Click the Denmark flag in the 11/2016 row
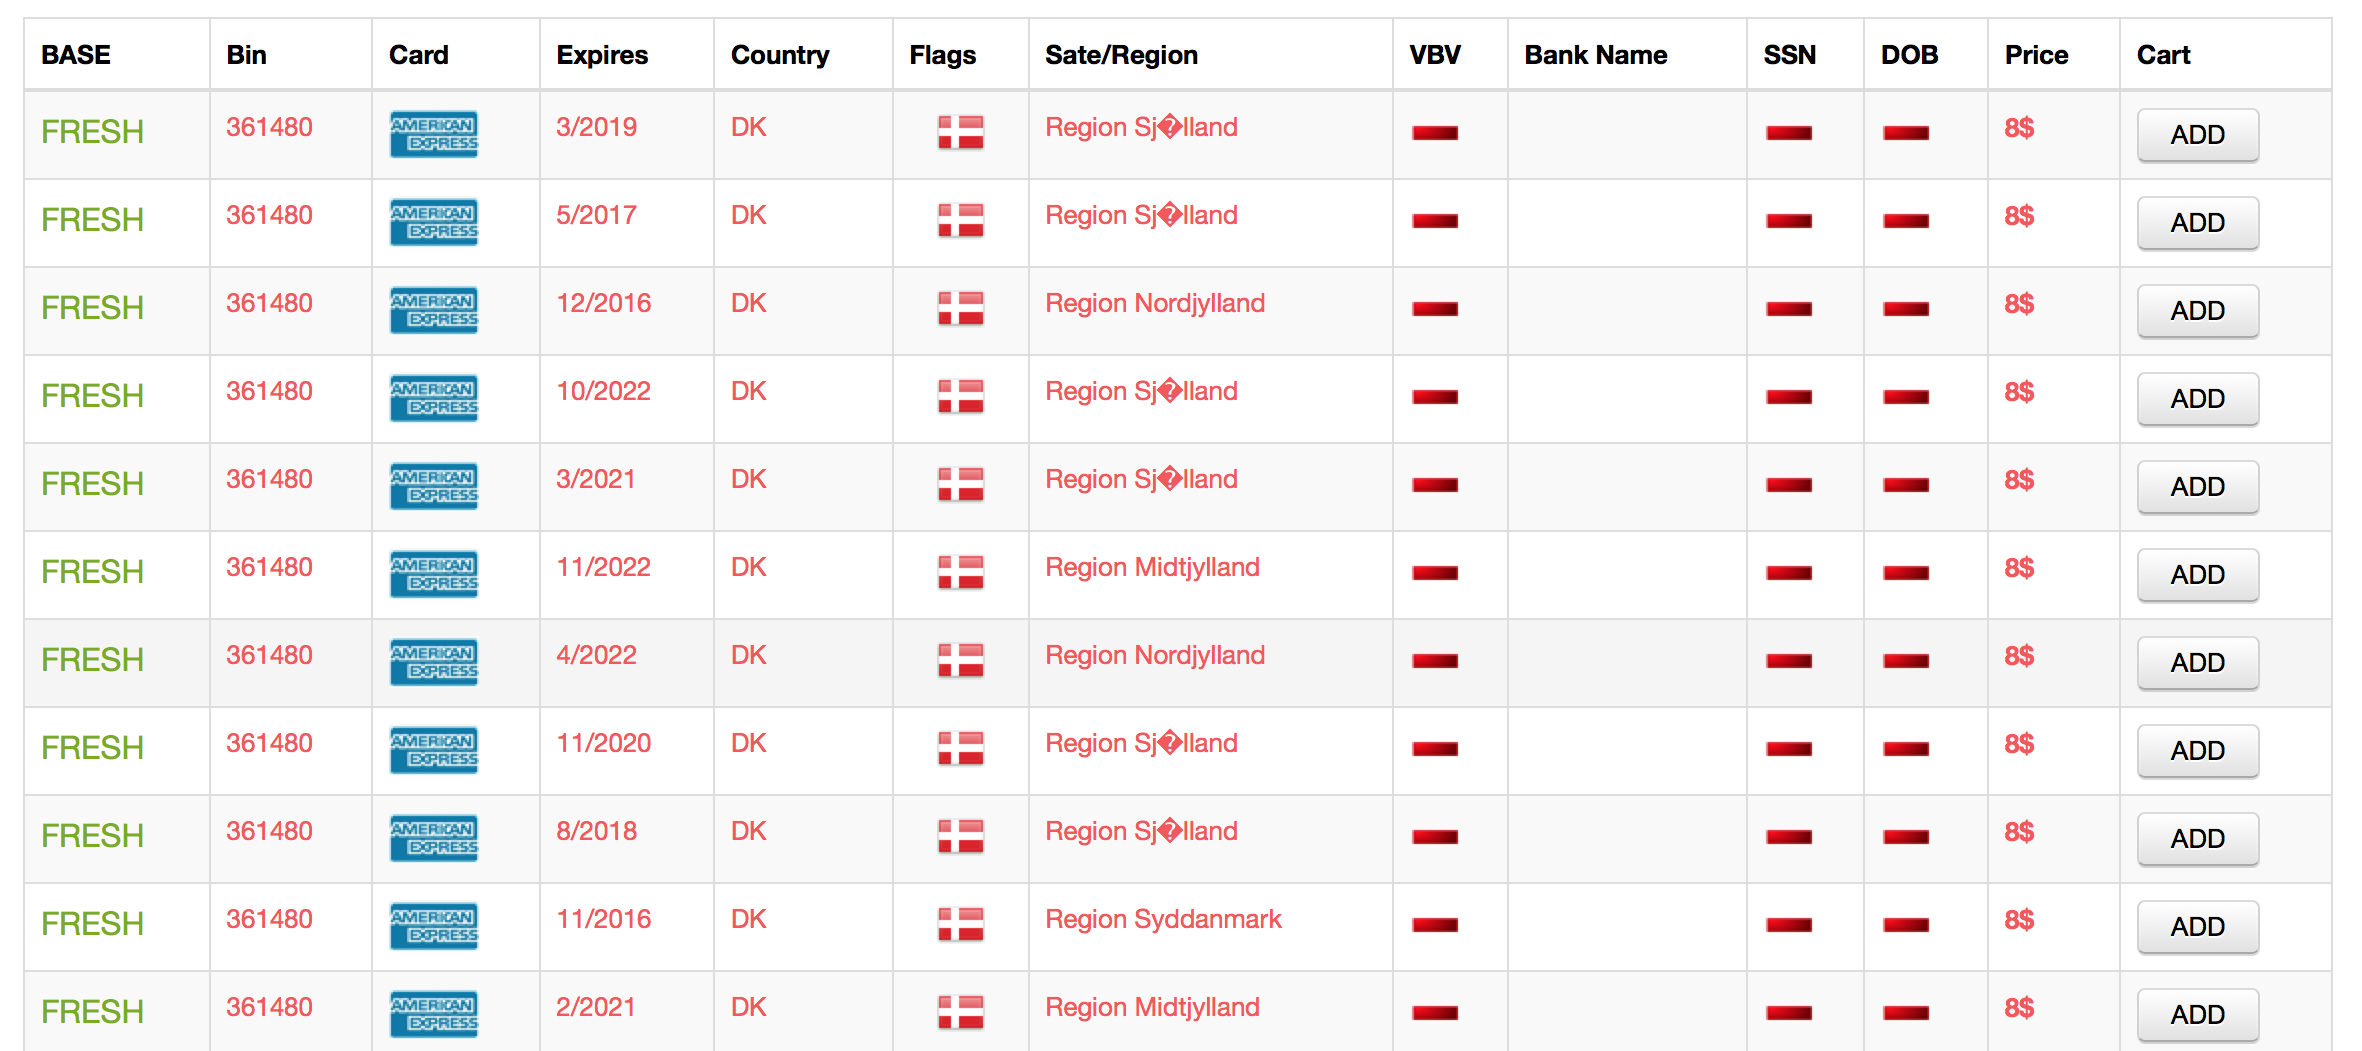The width and height of the screenshot is (2362, 1051). click(x=960, y=924)
